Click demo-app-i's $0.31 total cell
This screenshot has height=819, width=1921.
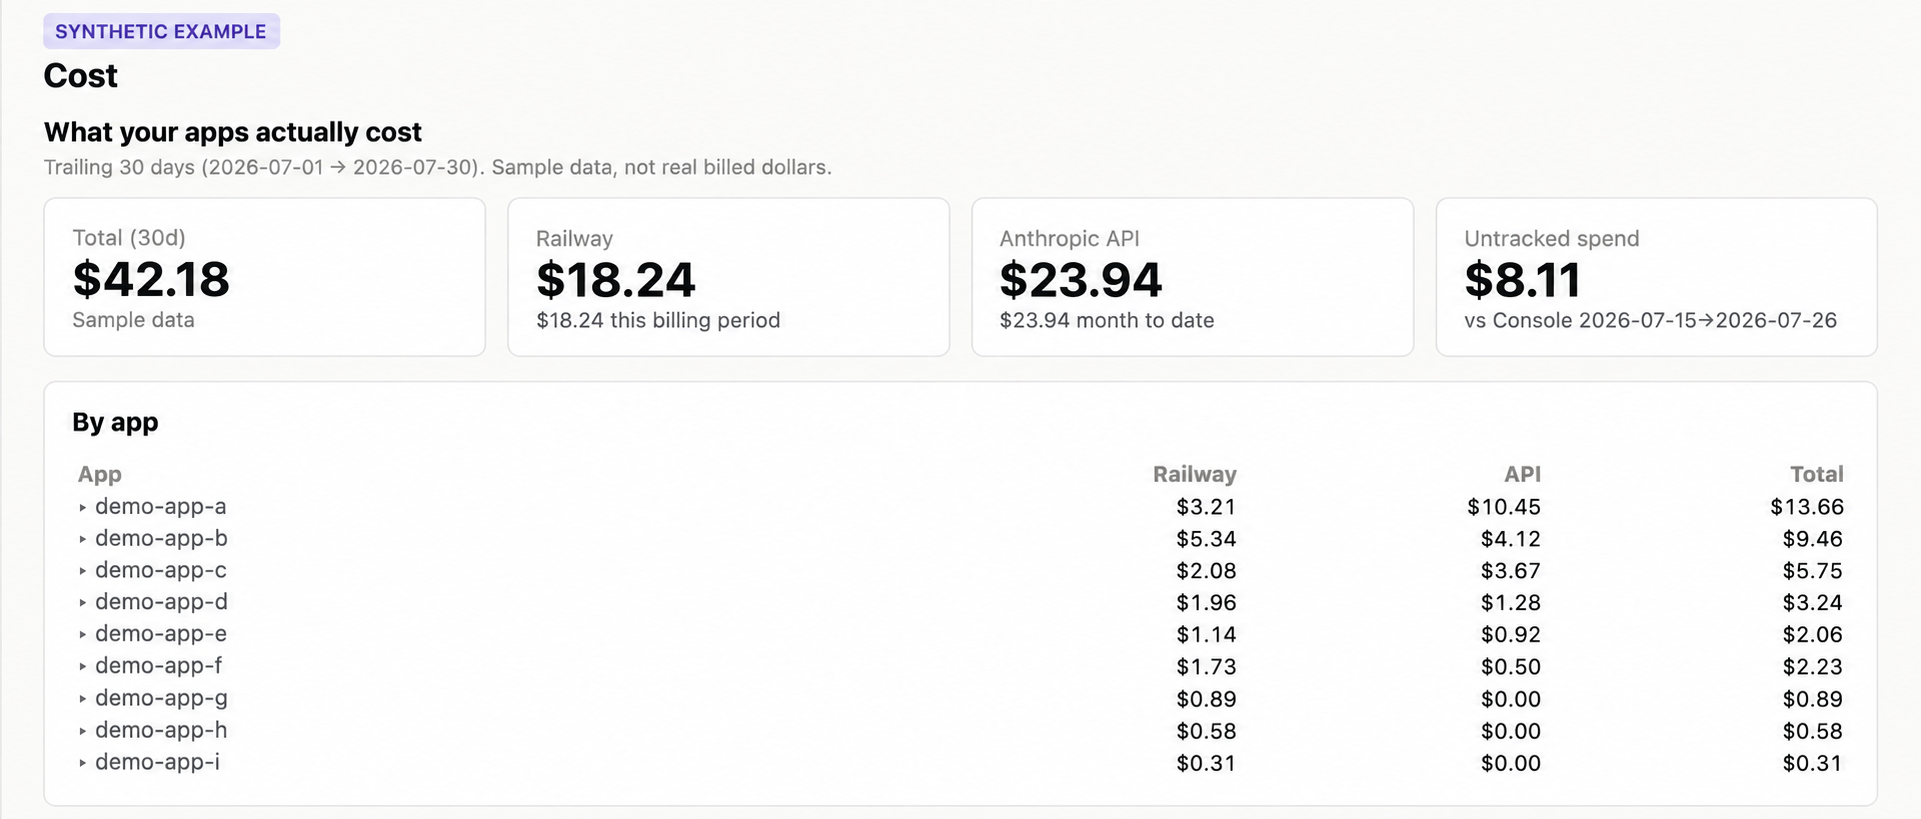tap(1812, 763)
